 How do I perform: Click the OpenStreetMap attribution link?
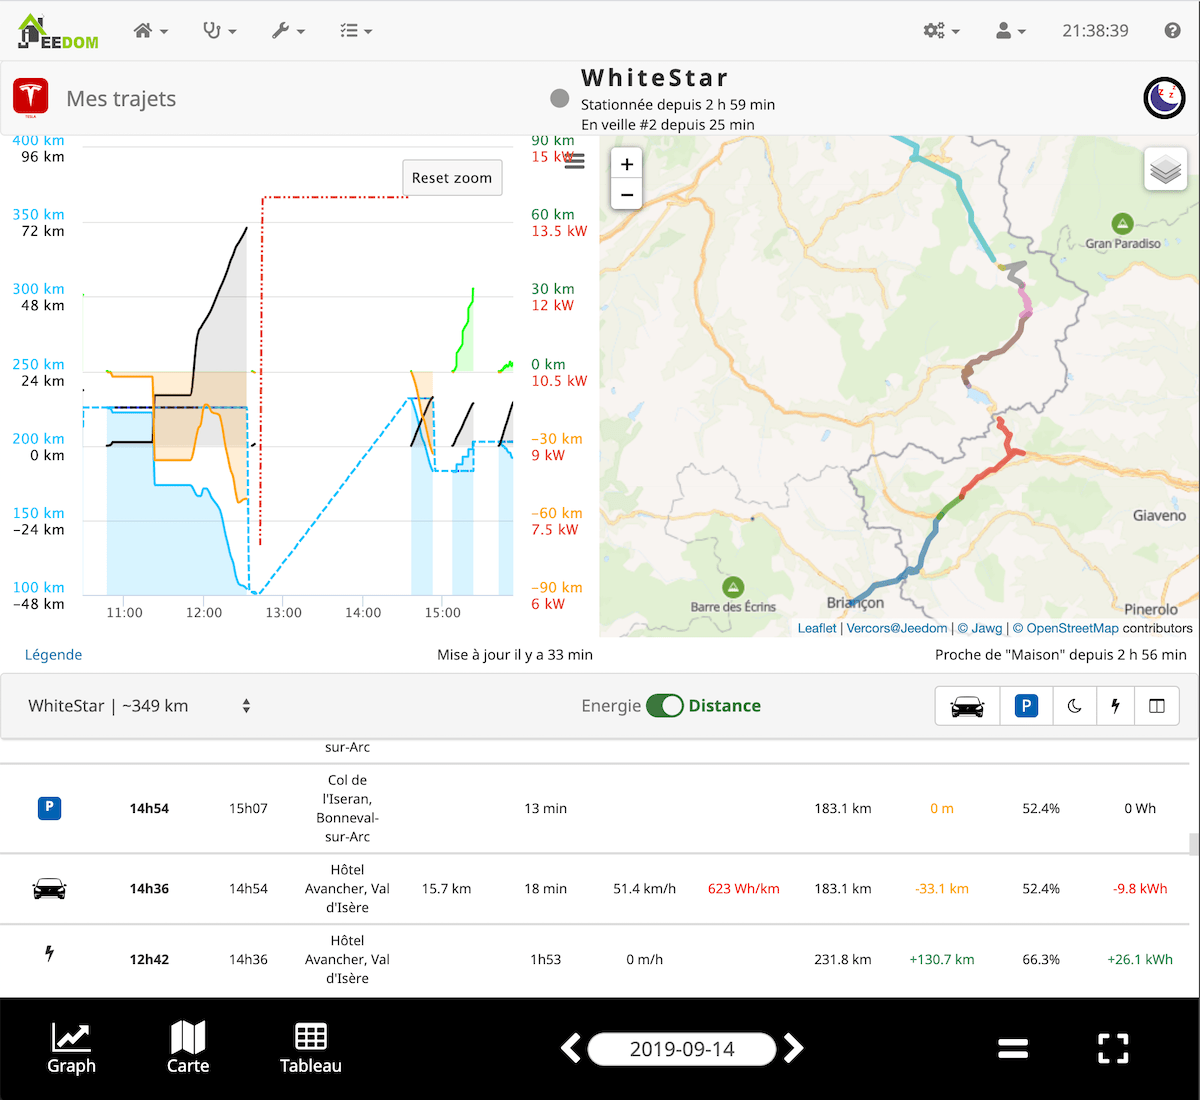pos(1068,628)
